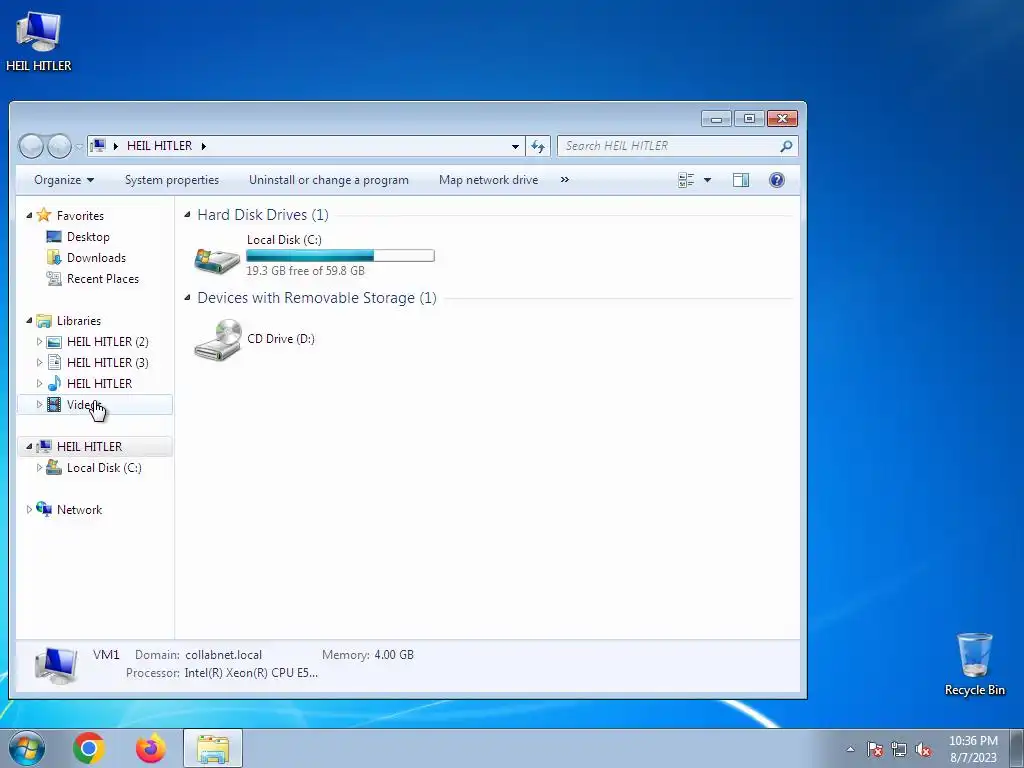The width and height of the screenshot is (1024, 768).
Task: Click the '4.00 GB' memory value
Action: click(394, 654)
